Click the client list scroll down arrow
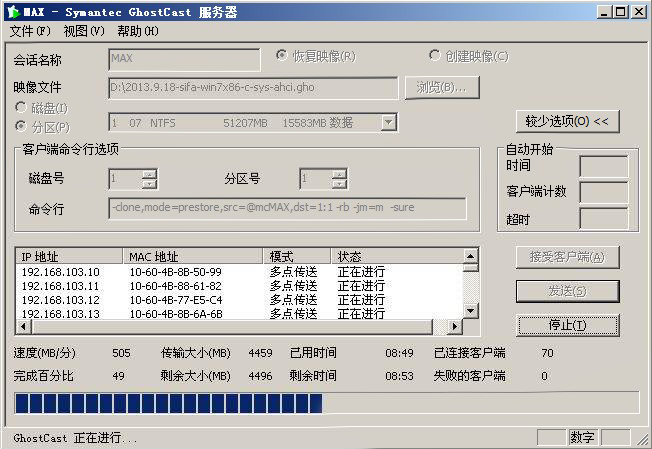This screenshot has height=449, width=652. 470,311
